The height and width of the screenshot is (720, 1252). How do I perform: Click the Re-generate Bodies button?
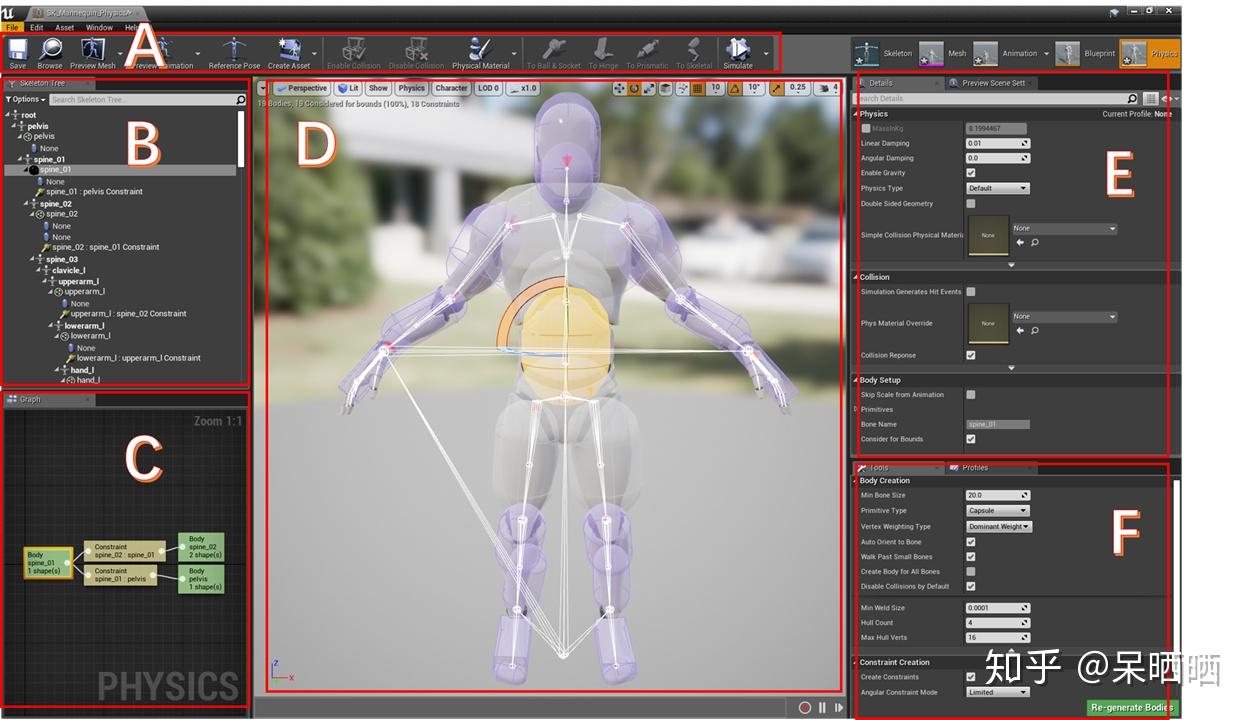tap(1132, 706)
